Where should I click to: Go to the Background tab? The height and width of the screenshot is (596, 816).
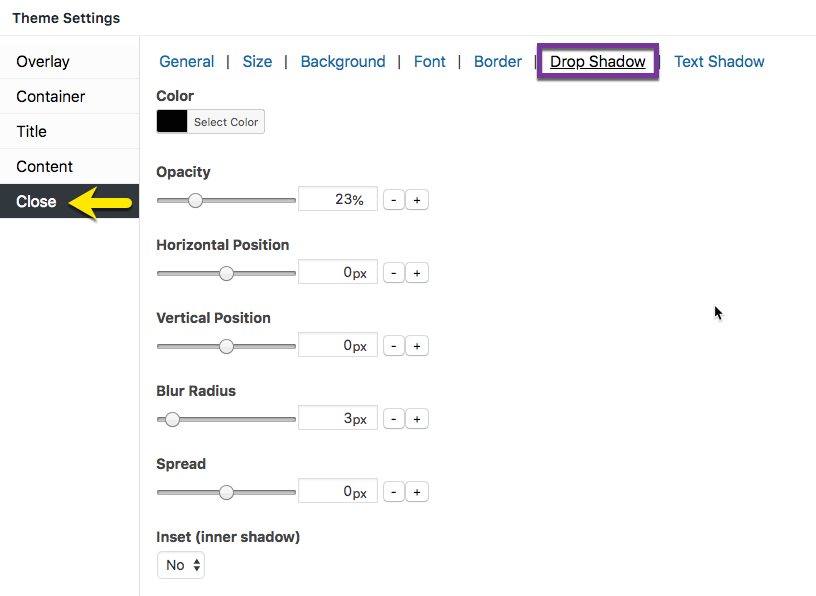click(343, 61)
